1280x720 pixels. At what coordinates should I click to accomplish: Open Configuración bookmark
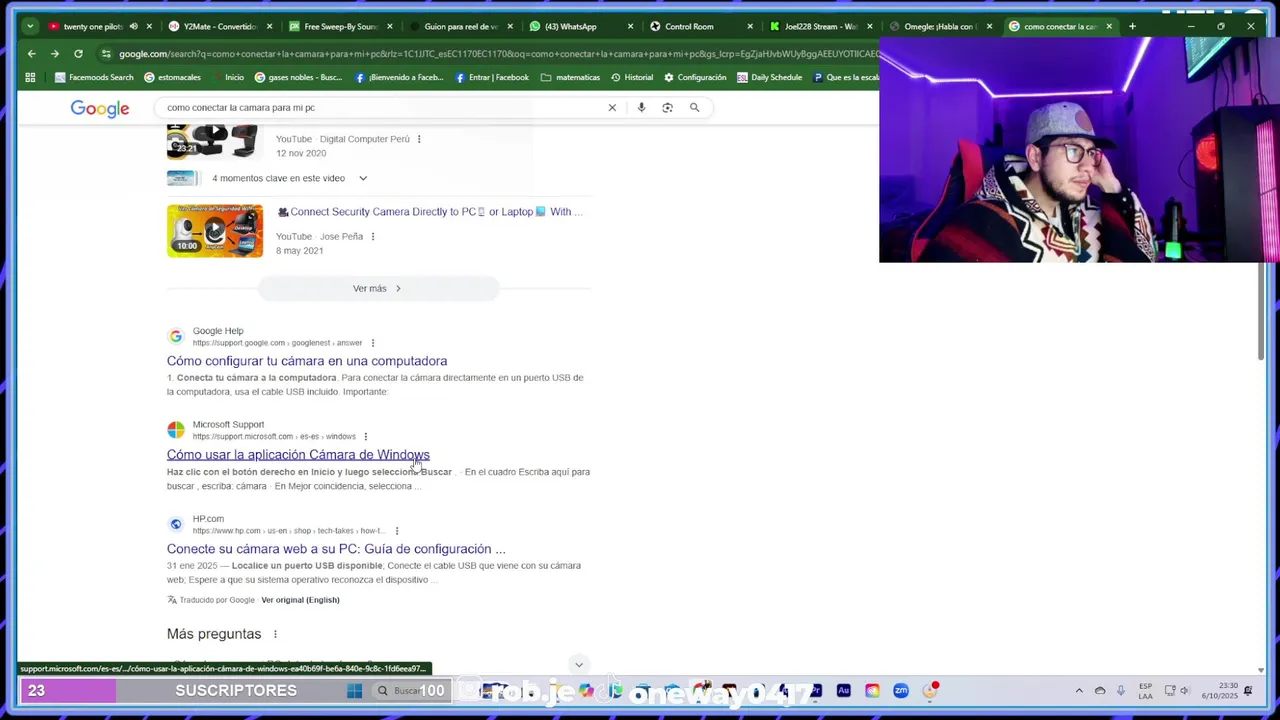(695, 77)
